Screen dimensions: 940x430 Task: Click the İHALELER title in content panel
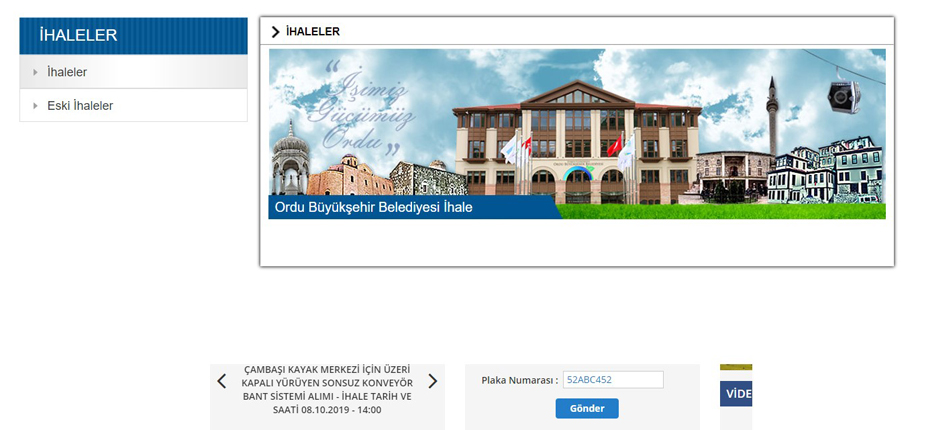click(313, 32)
